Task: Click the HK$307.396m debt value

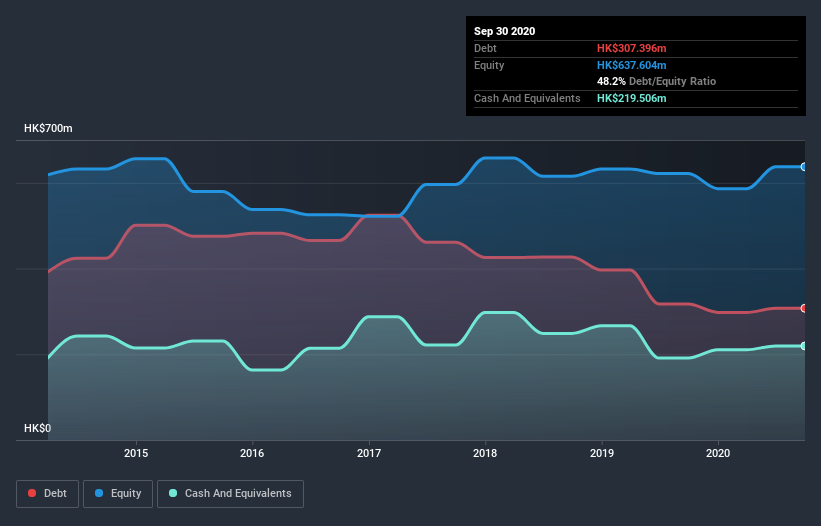Action: pyautogui.click(x=631, y=48)
